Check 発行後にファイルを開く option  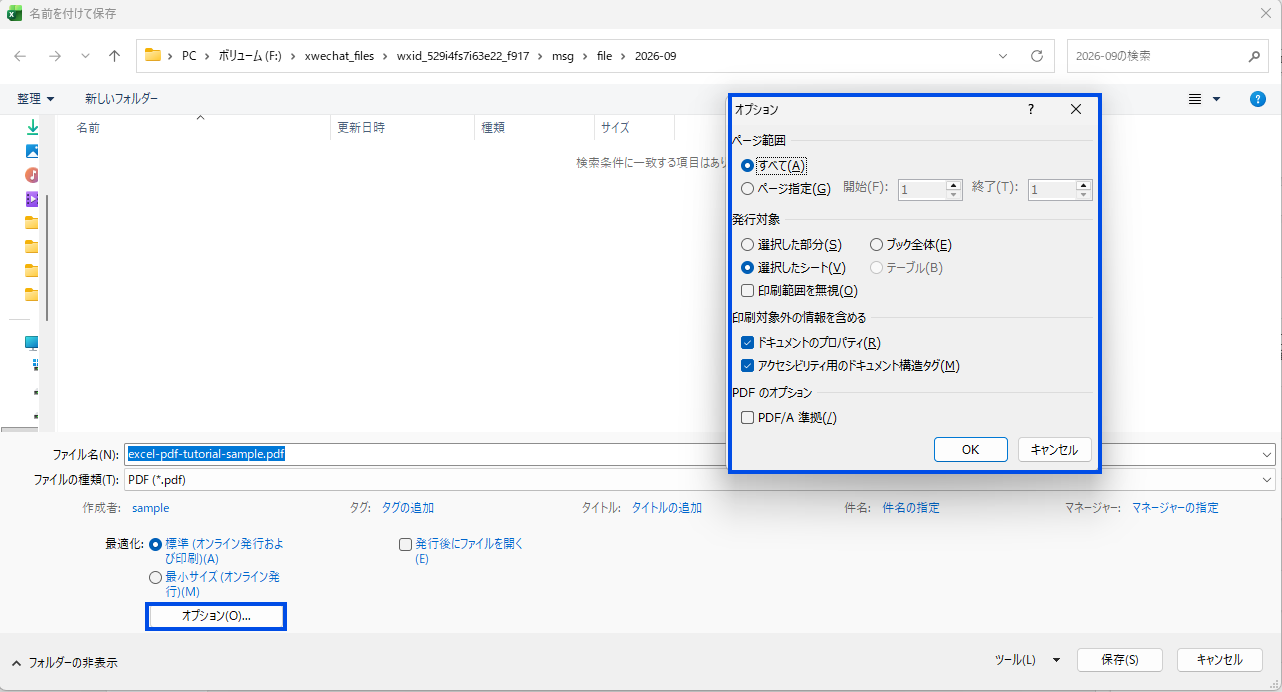click(405, 545)
